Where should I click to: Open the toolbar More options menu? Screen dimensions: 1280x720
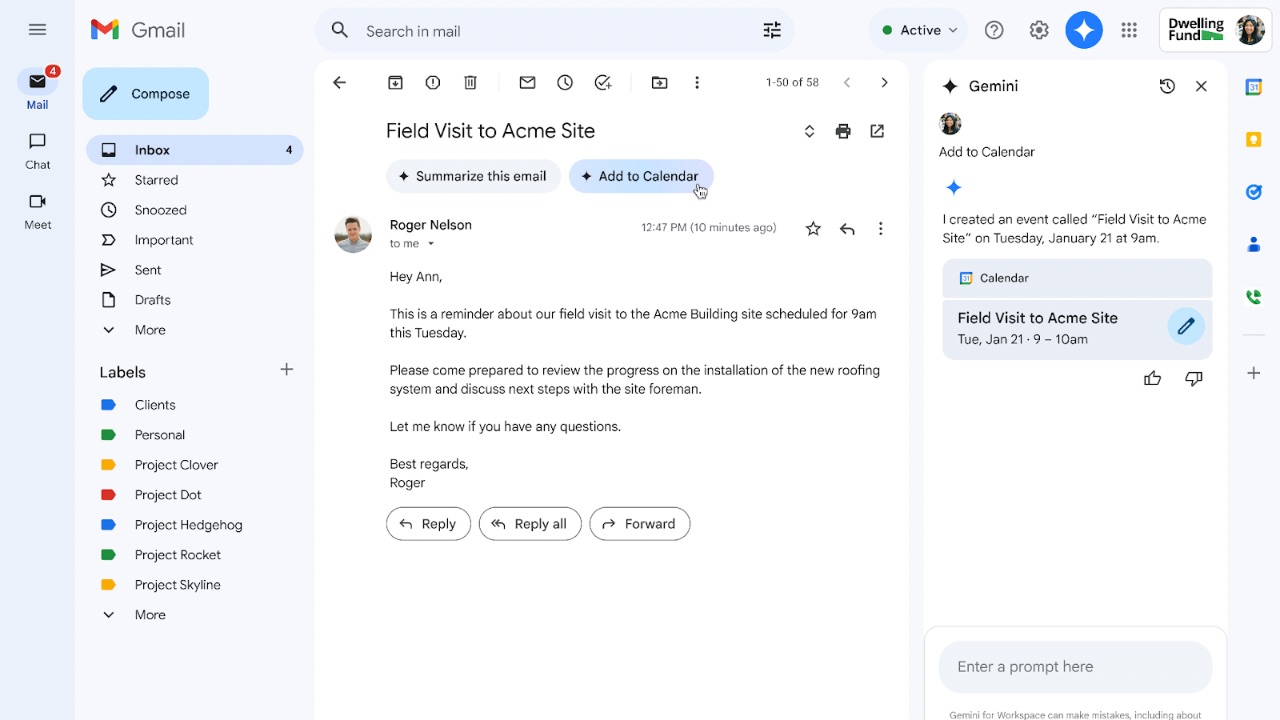click(697, 83)
